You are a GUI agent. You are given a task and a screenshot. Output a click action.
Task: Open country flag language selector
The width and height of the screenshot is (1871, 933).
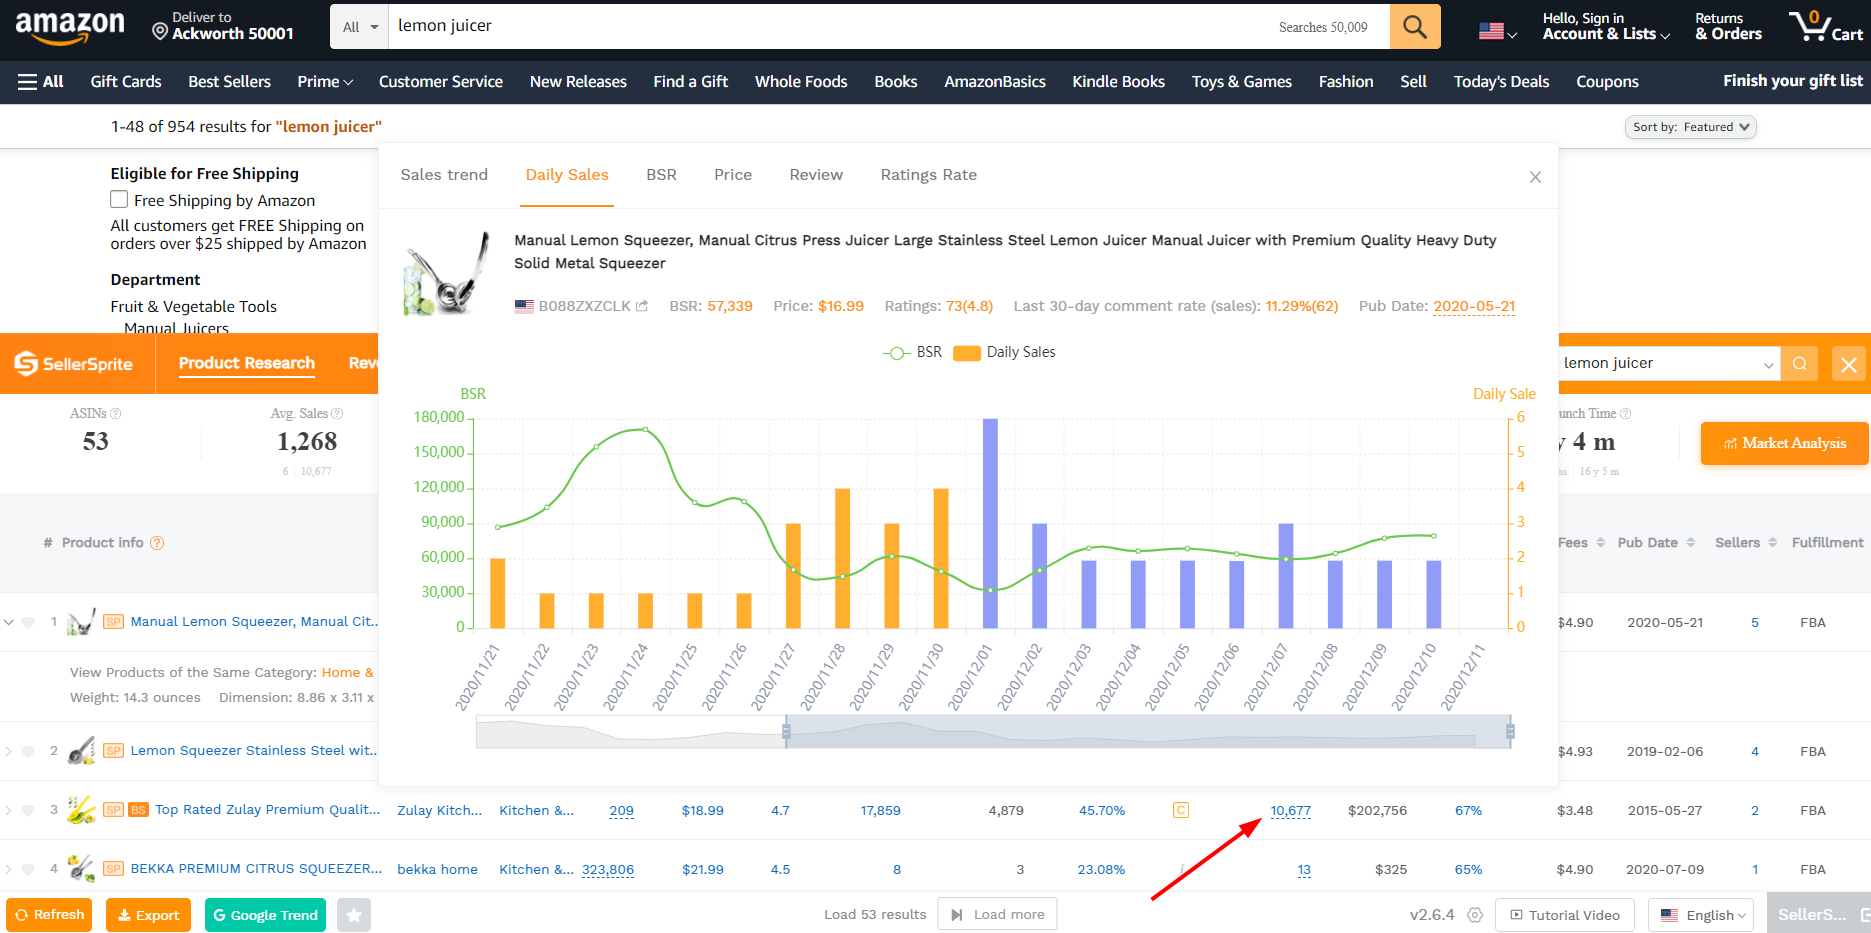tap(1497, 31)
